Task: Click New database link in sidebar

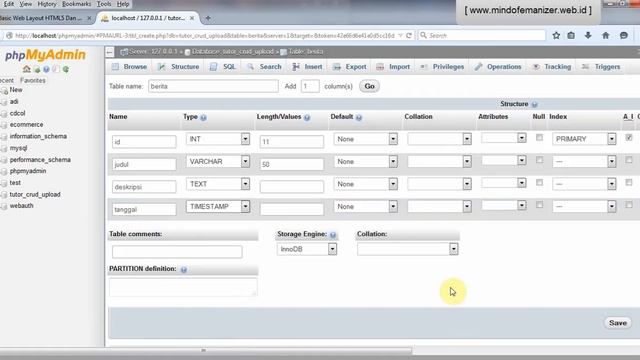Action: click(x=16, y=90)
